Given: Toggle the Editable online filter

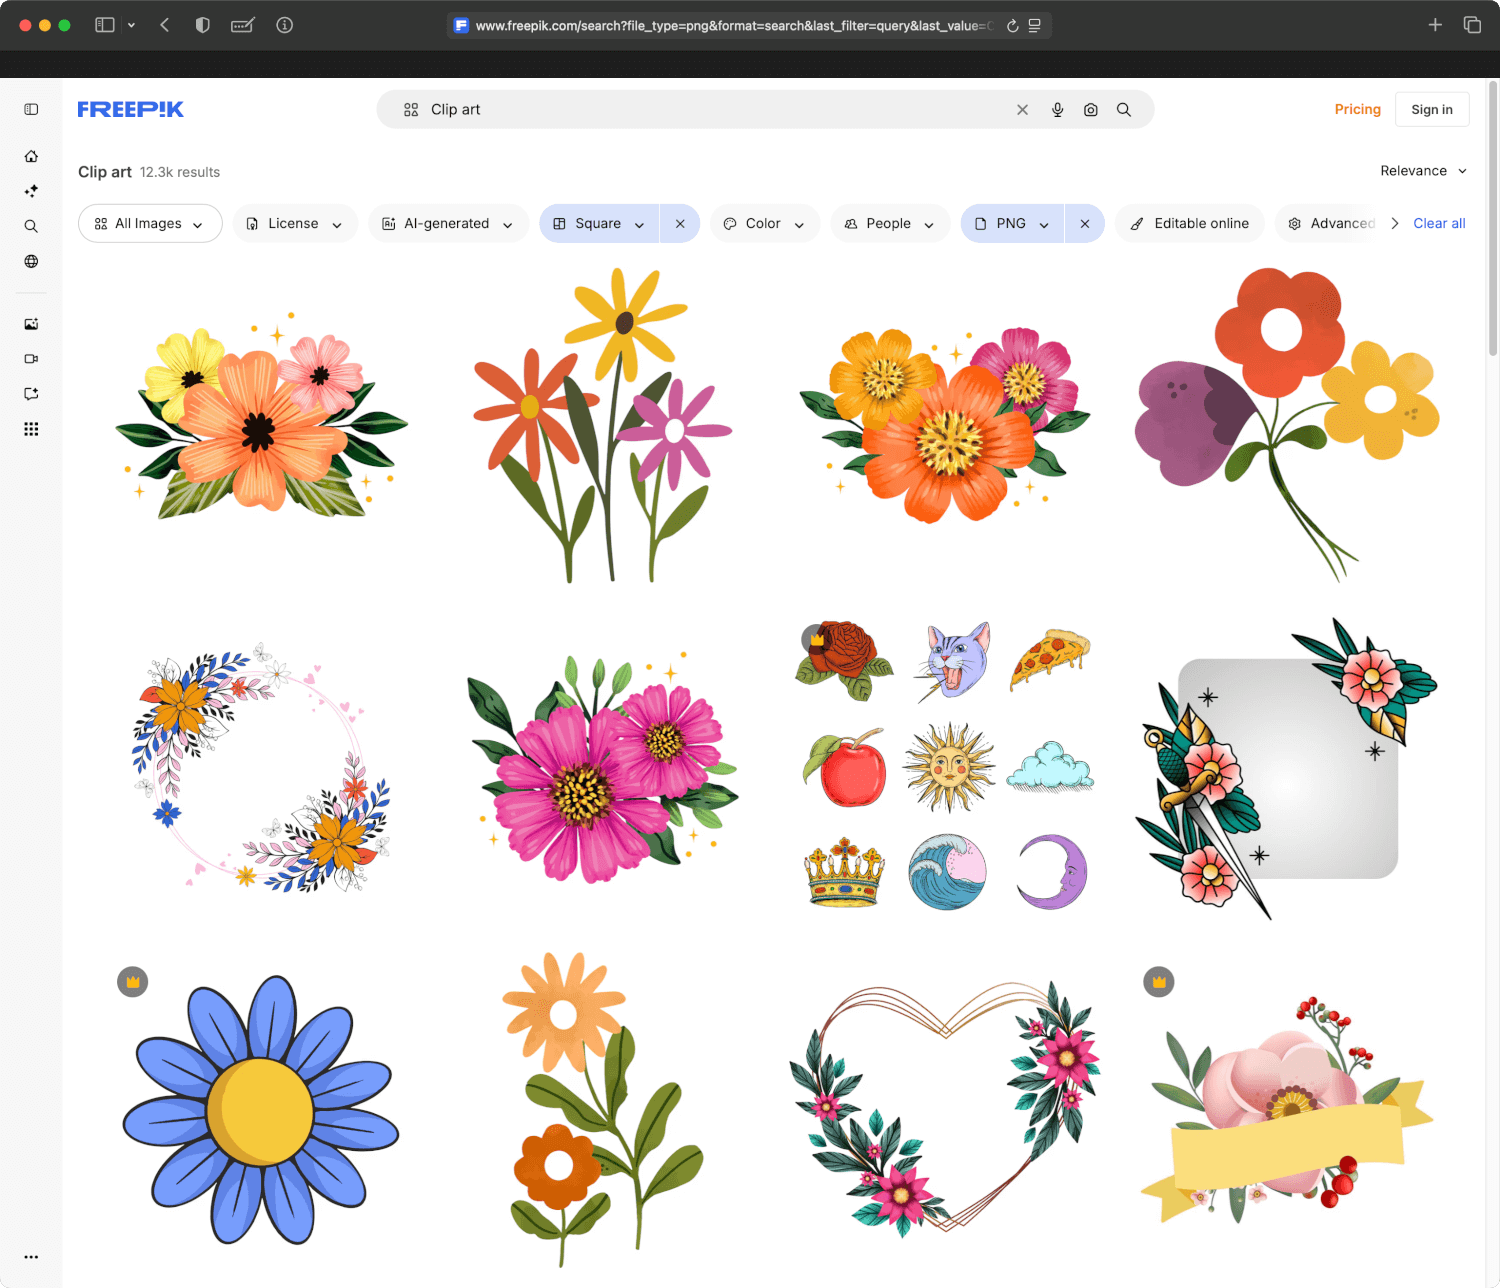Looking at the screenshot, I should tap(1189, 223).
